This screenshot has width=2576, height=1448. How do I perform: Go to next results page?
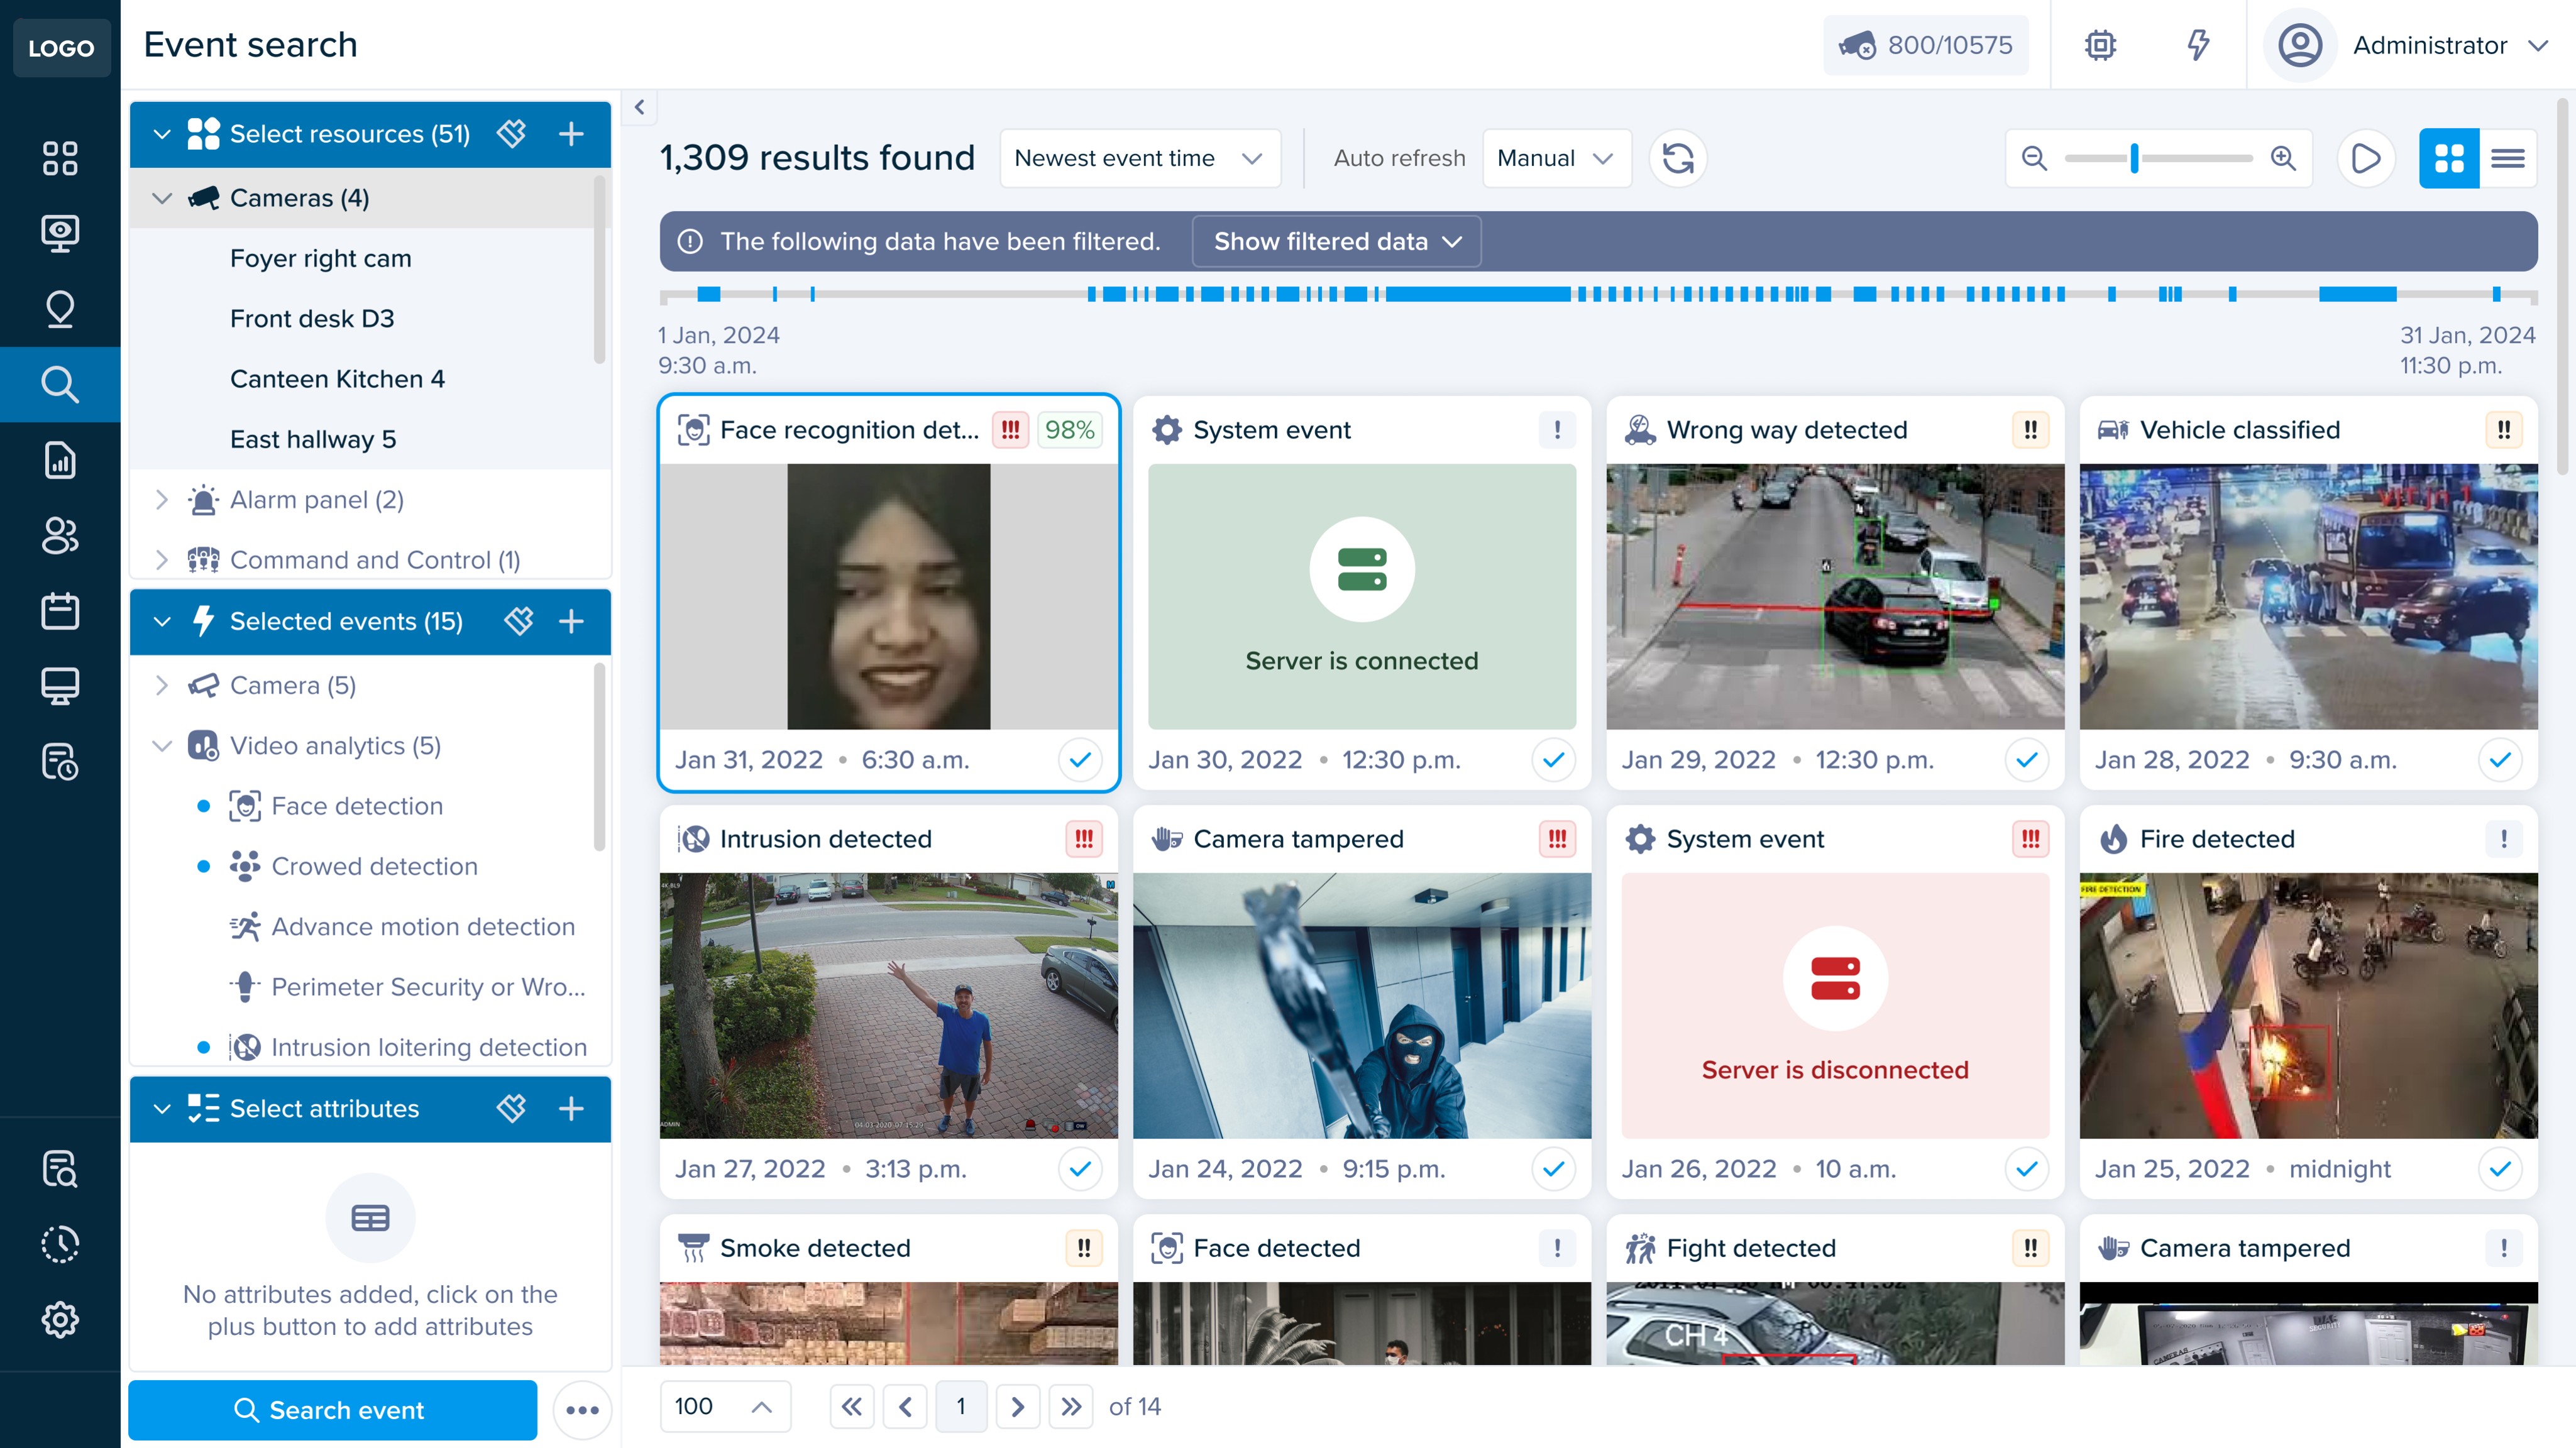coord(1017,1407)
